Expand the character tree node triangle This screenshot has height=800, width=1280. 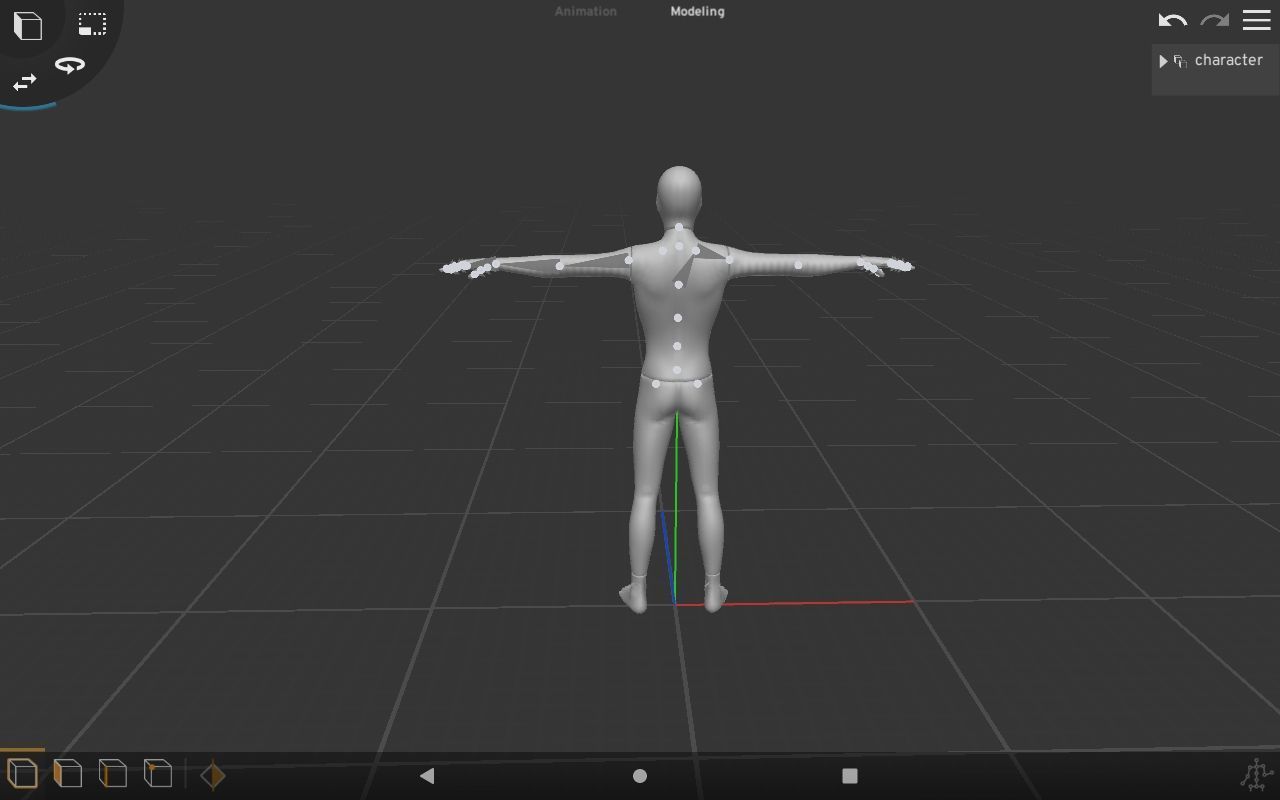1163,61
